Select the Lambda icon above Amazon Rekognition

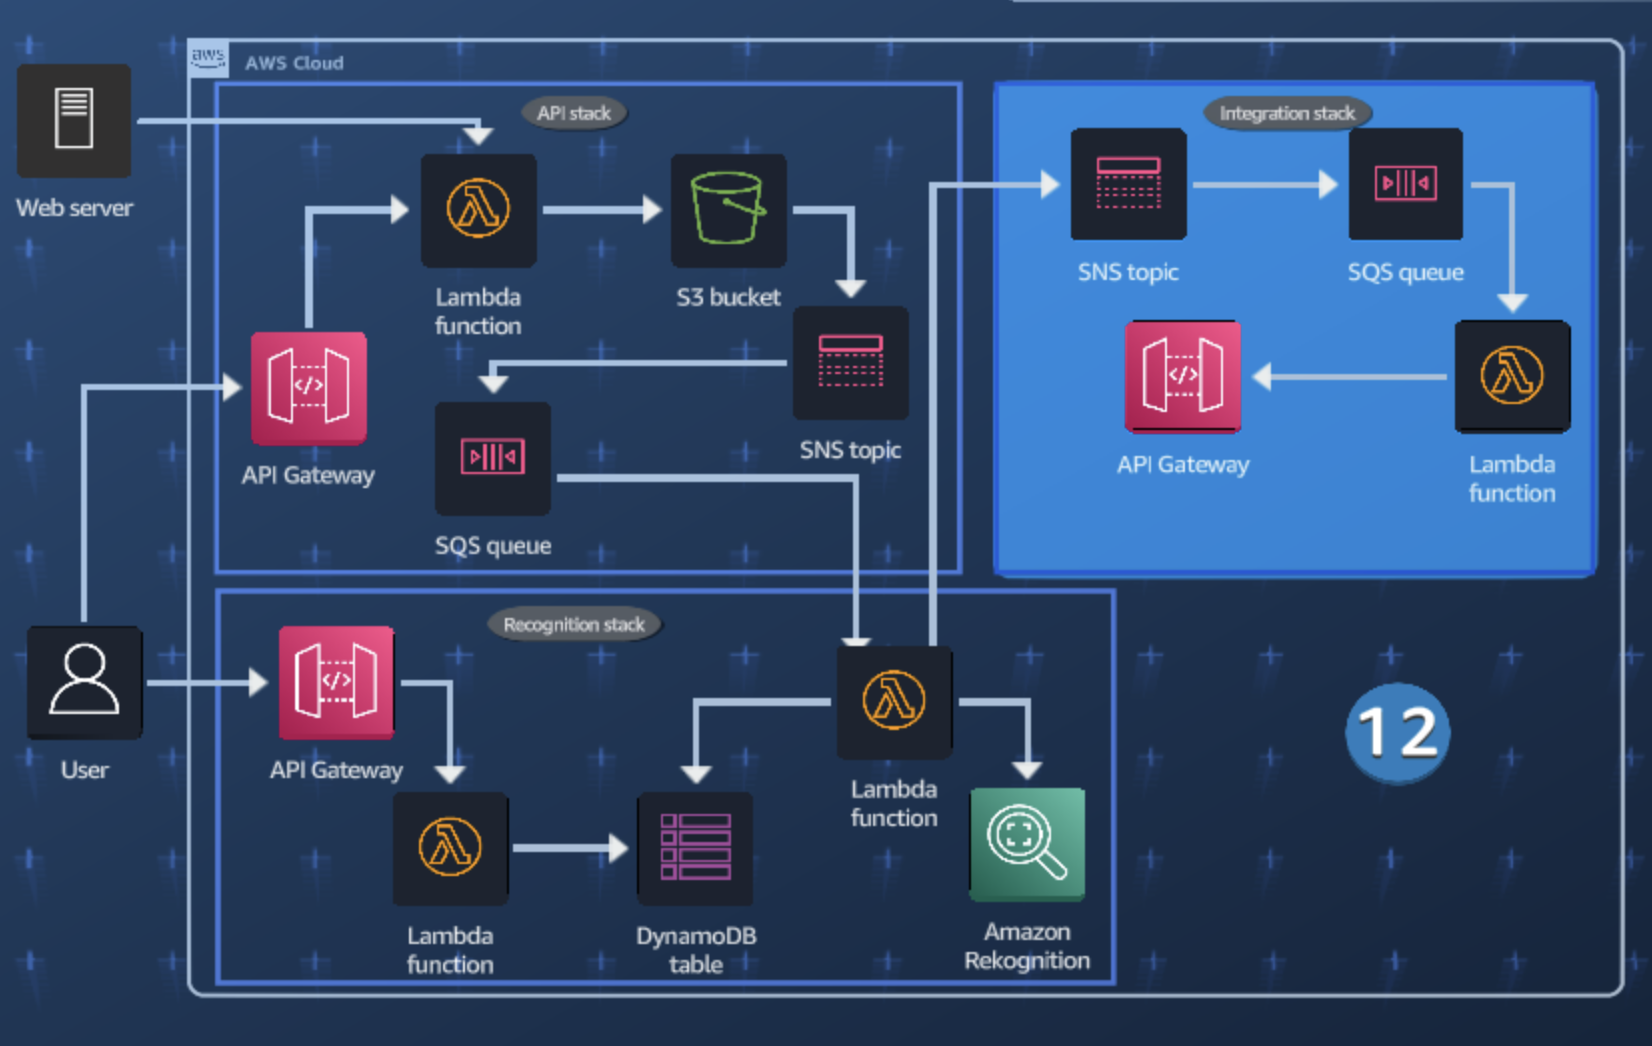894,702
